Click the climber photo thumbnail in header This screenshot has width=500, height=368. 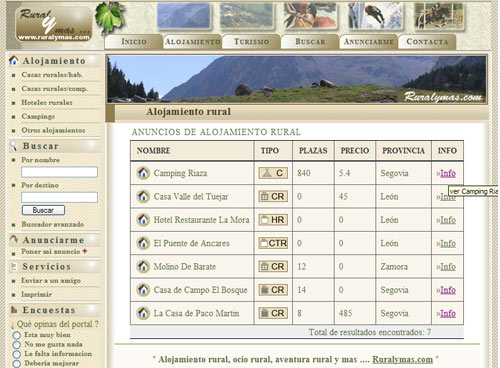[x=375, y=16]
